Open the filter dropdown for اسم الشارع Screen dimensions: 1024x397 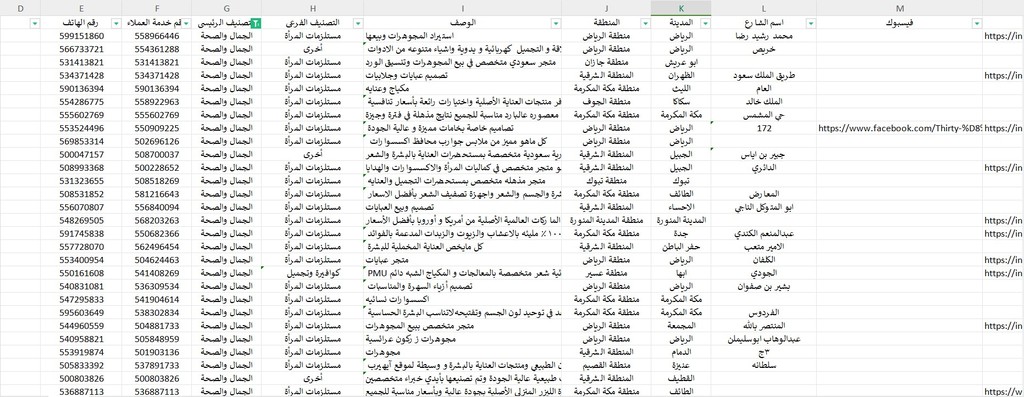coord(810,23)
